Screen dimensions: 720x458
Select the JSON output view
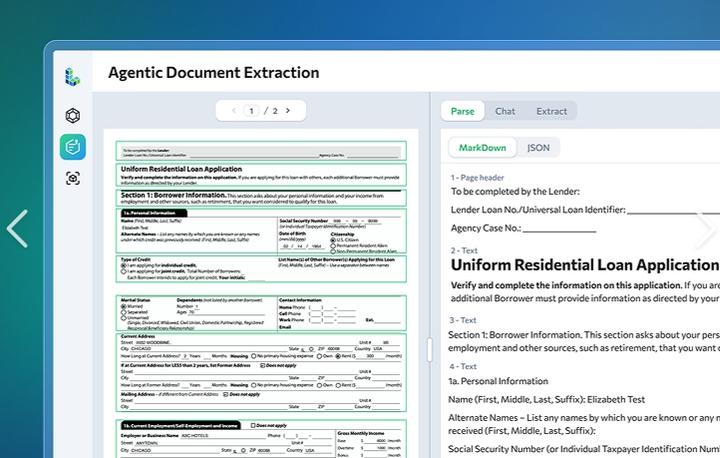tap(538, 148)
